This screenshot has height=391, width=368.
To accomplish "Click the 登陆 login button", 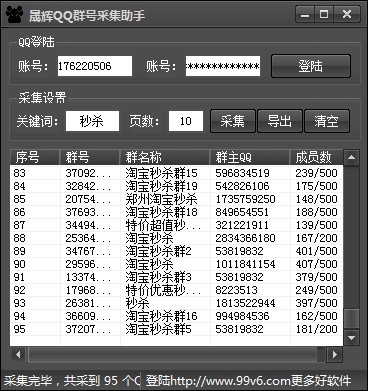I will [311, 66].
